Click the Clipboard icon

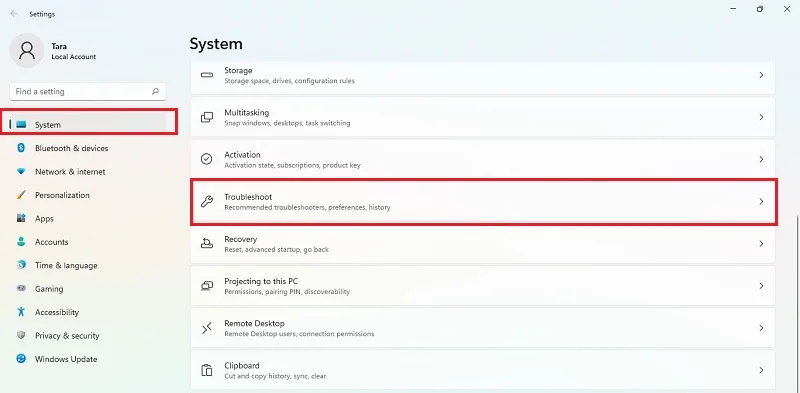[x=207, y=370]
